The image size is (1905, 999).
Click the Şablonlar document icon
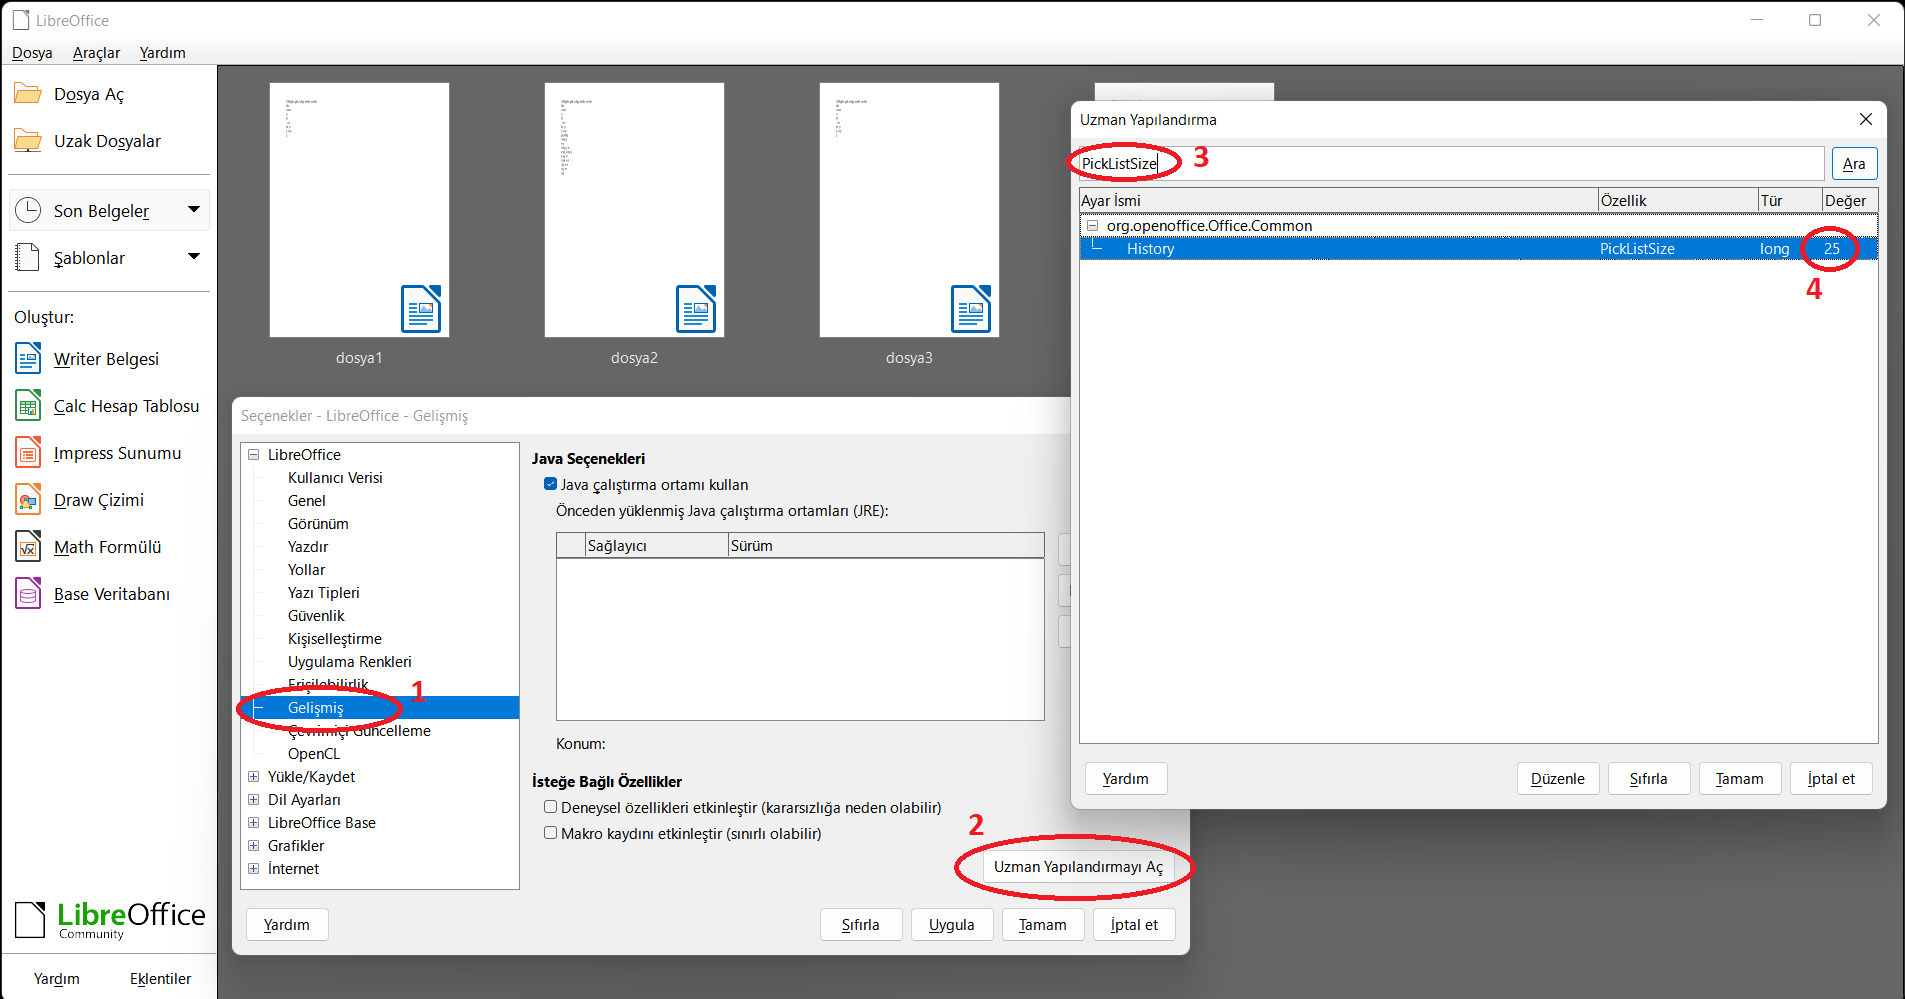pos(28,257)
